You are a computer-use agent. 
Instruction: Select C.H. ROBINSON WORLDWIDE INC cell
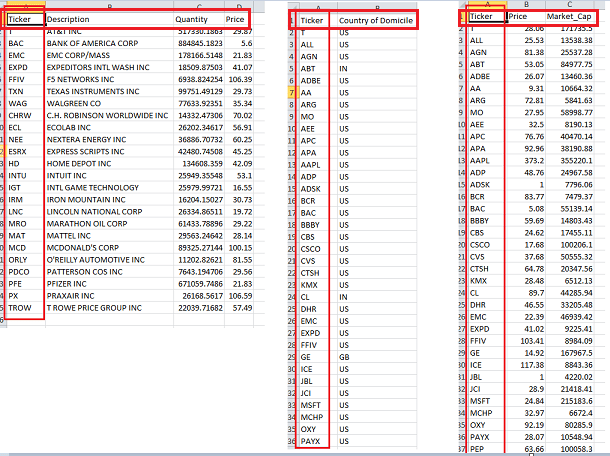tap(109, 116)
